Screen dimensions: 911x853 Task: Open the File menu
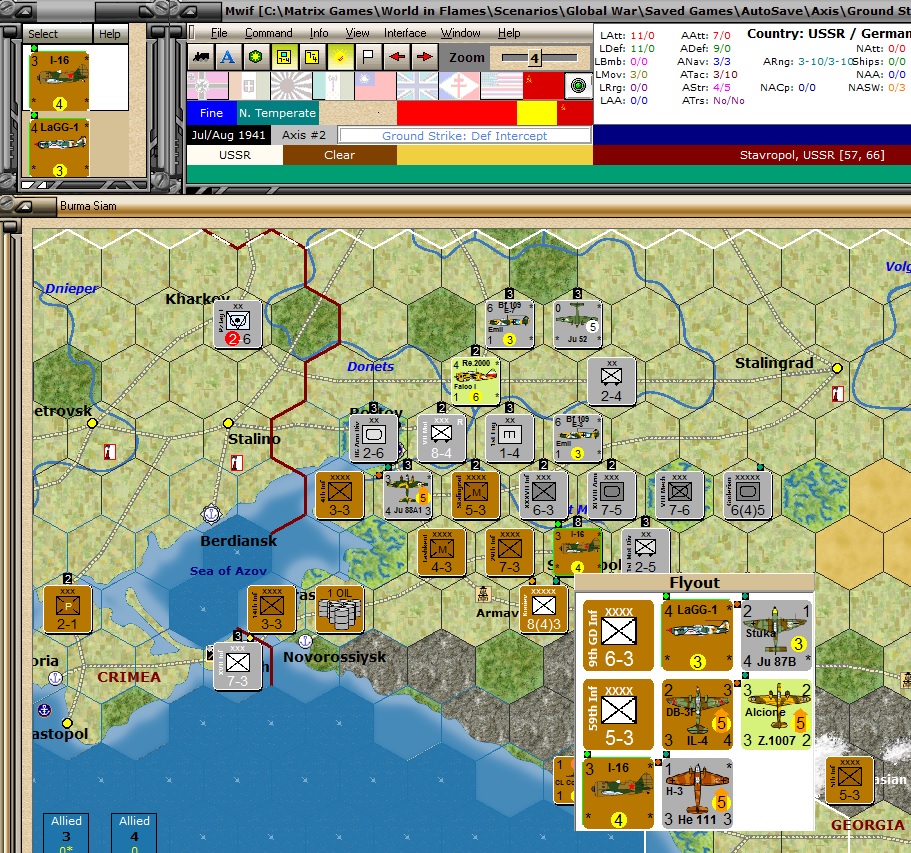click(219, 33)
